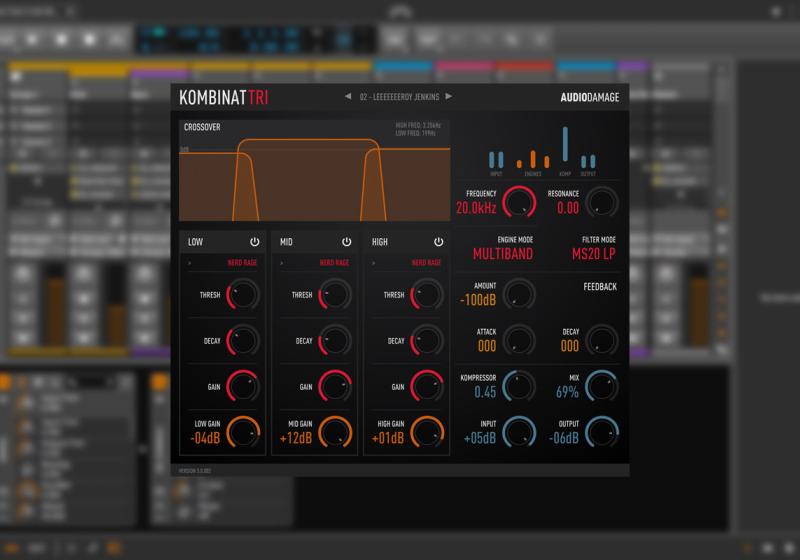Click the AUDIODAMAGE logo
The image size is (800, 560).
pyautogui.click(x=589, y=98)
